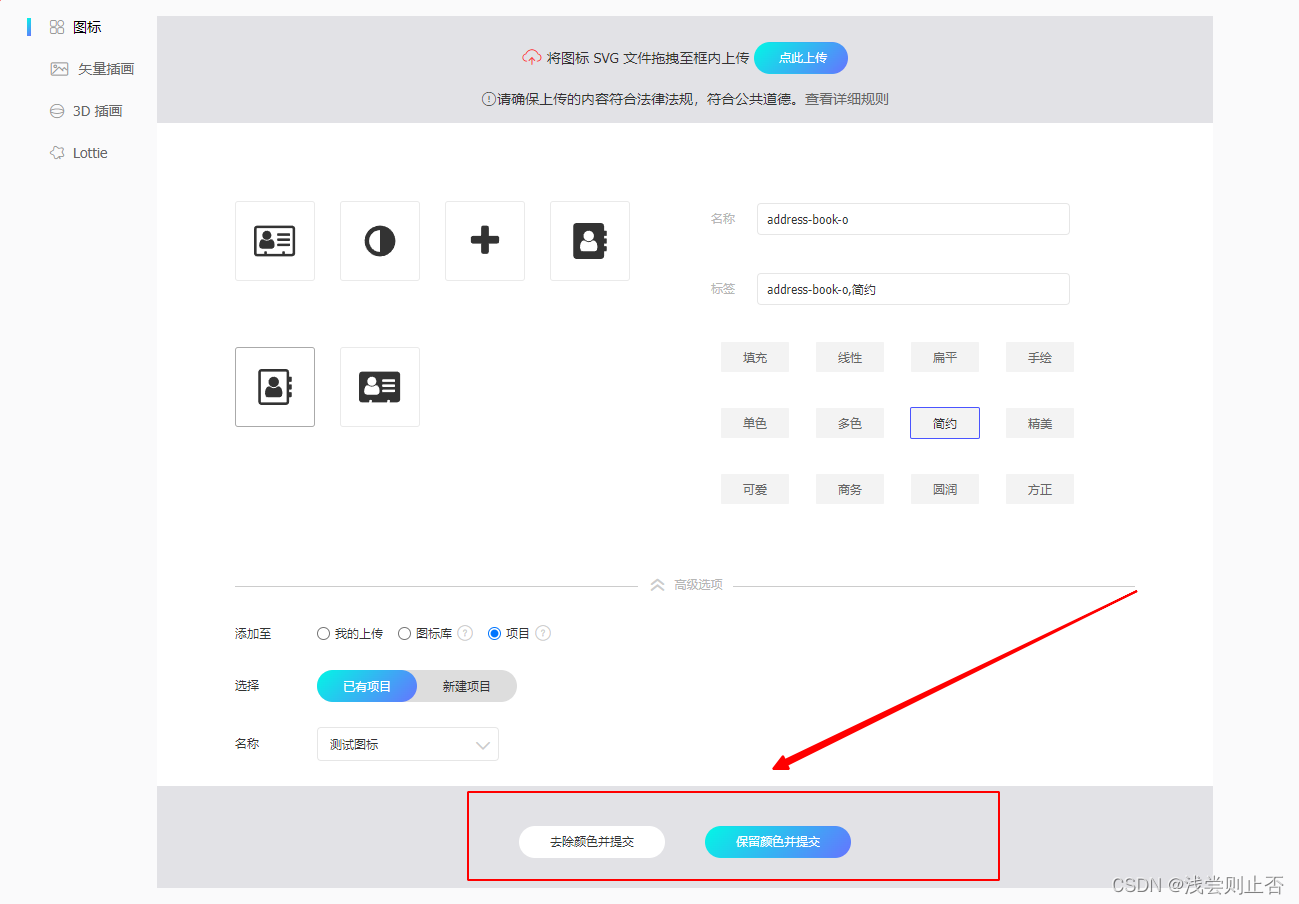
Task: Select the 我的上传 radio option
Action: point(323,633)
